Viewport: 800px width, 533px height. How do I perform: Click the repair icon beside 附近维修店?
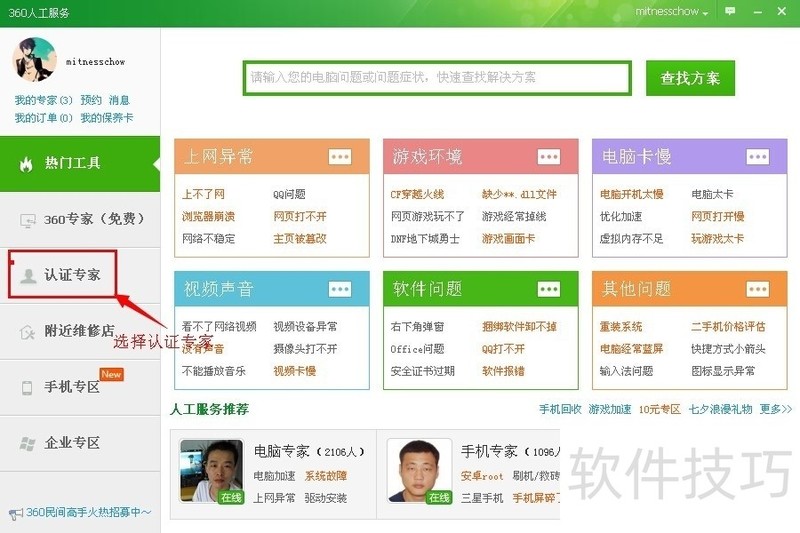click(x=27, y=332)
